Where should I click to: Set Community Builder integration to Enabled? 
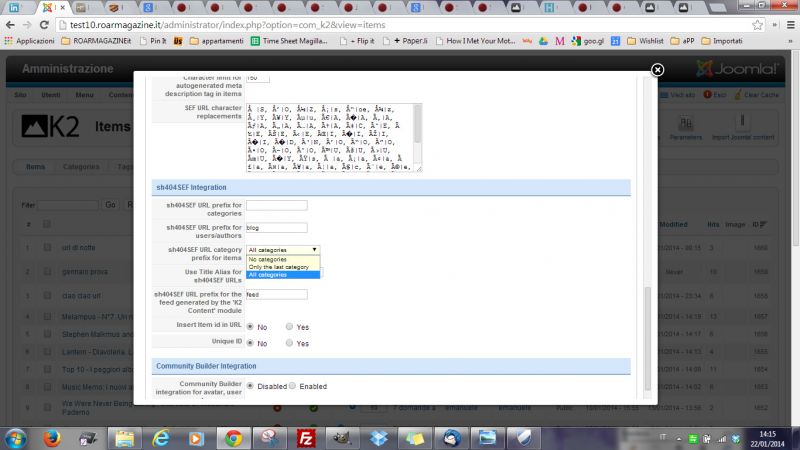(x=292, y=386)
